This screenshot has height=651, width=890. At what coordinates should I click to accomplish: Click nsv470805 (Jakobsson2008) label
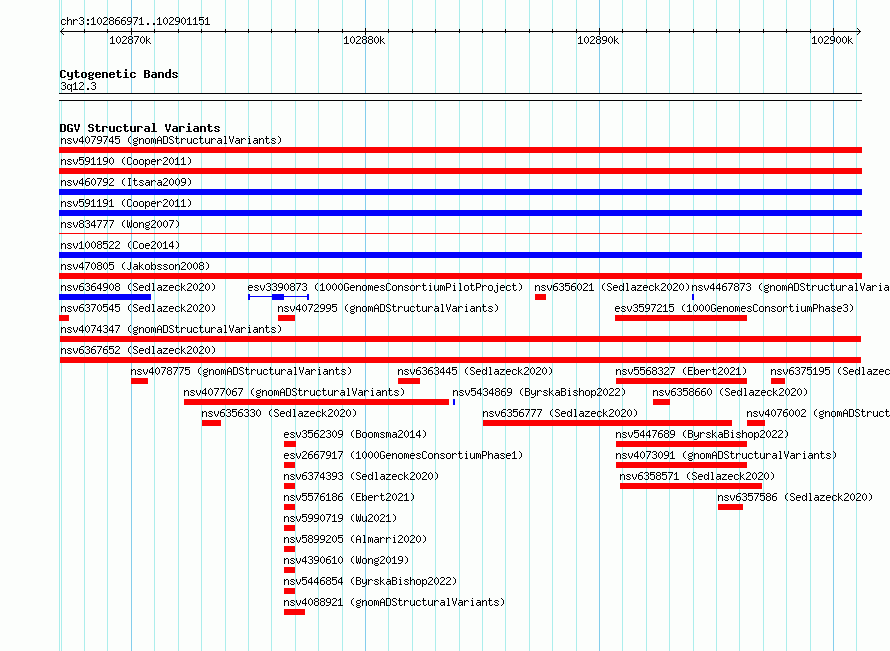coord(135,266)
